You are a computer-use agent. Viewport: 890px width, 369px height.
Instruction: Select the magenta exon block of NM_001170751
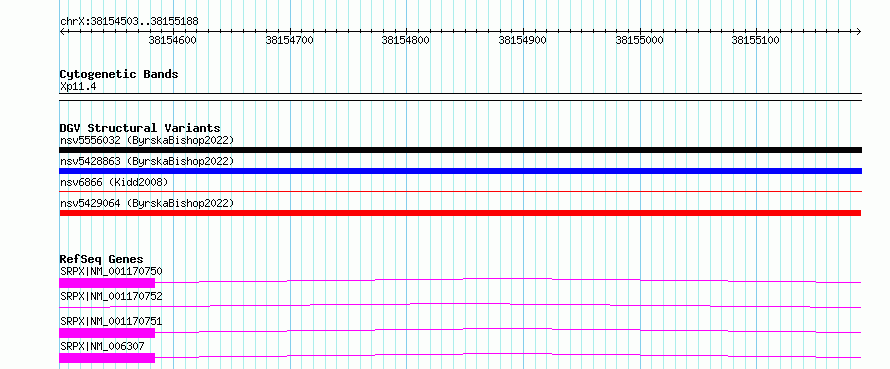pyautogui.click(x=107, y=332)
